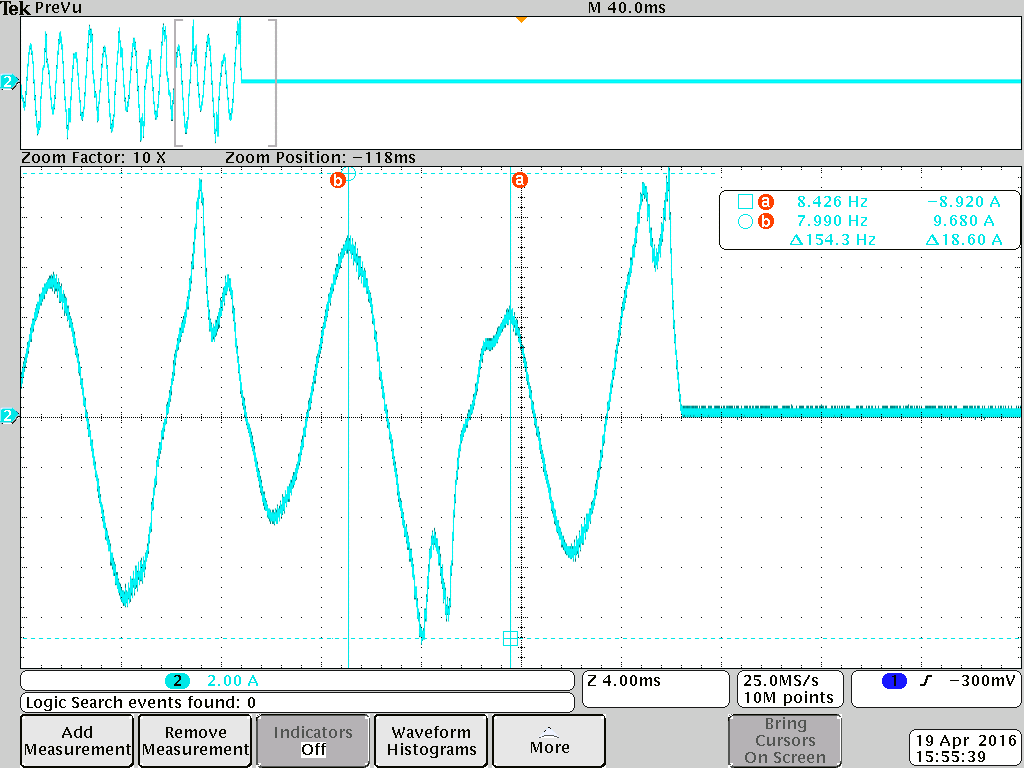Click the '-300mV' trigger level readout

tap(982, 680)
